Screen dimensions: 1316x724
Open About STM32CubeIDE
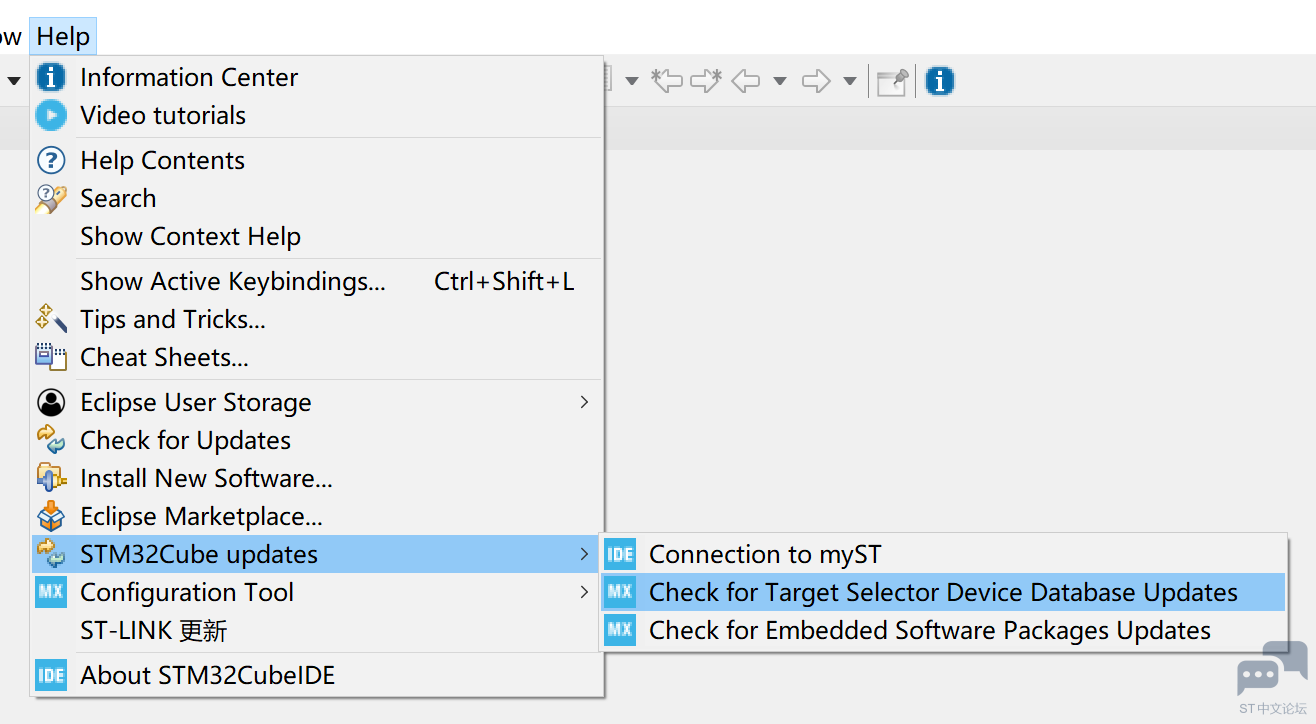pos(317,675)
